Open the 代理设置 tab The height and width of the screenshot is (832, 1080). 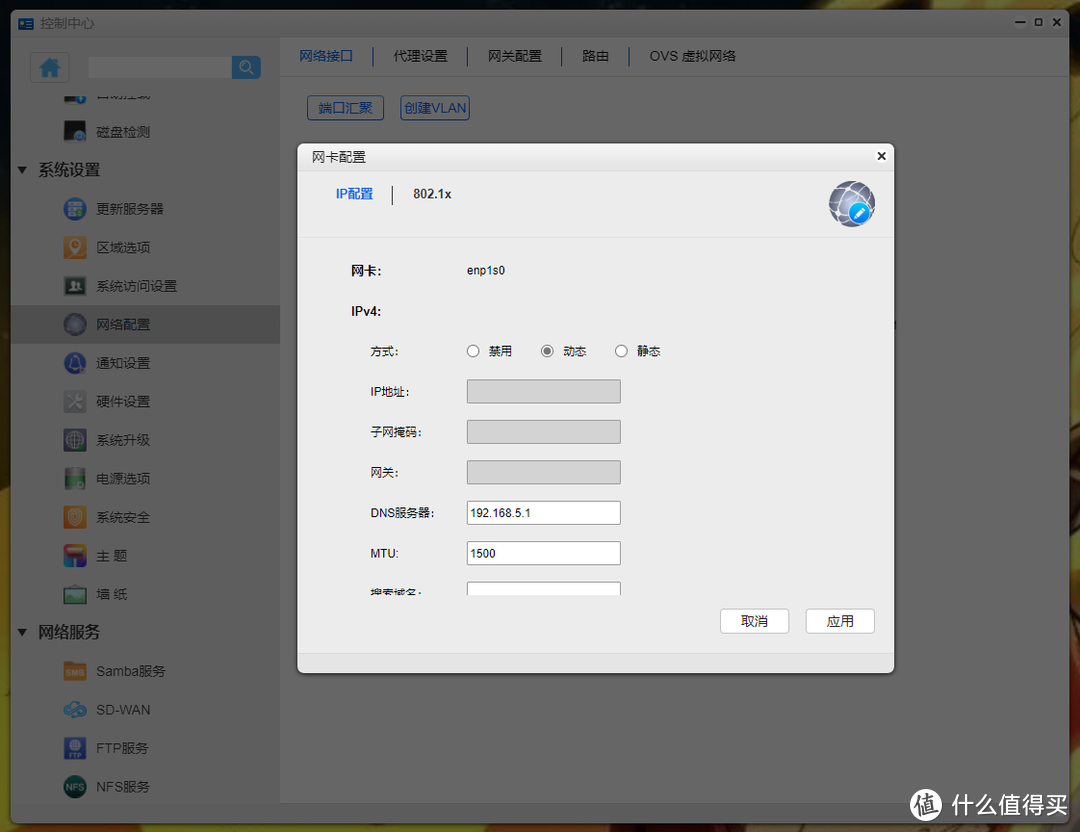point(421,56)
